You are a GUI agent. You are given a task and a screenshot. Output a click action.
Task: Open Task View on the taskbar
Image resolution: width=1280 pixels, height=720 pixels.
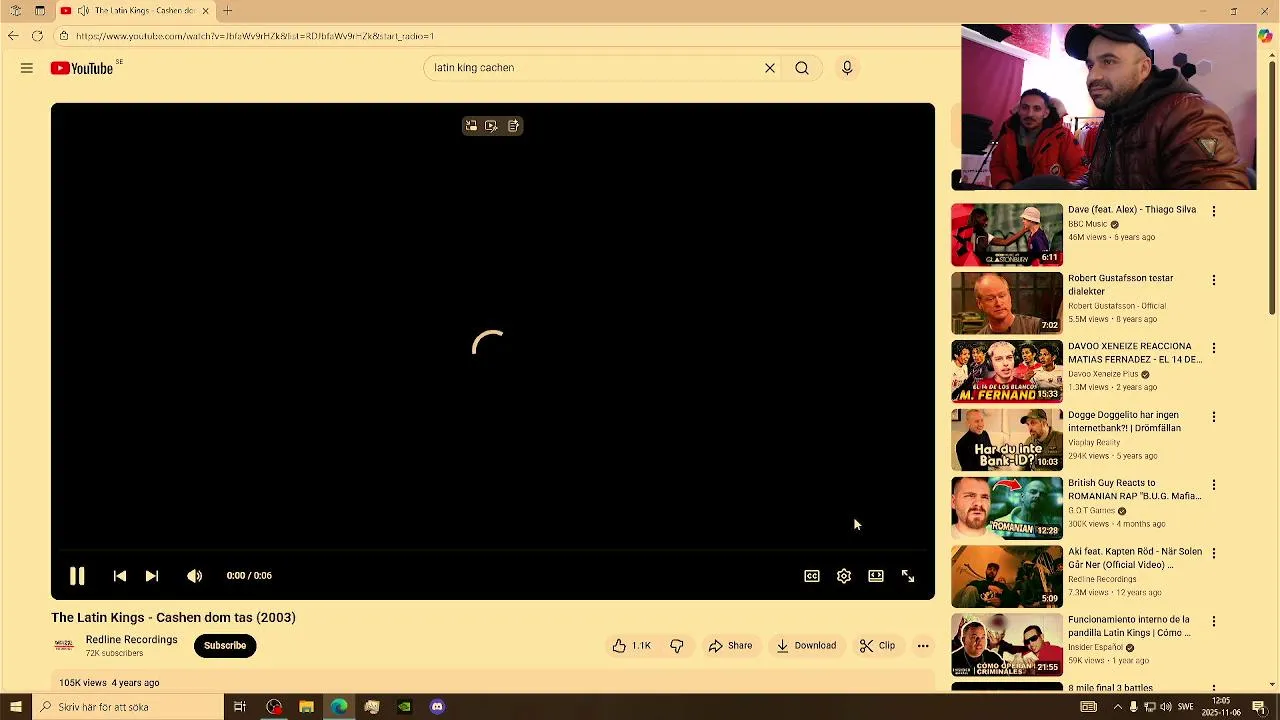point(240,707)
